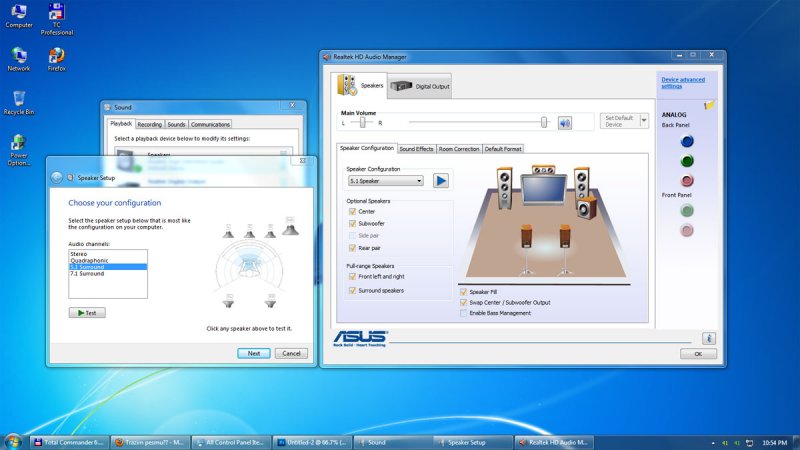Viewport: 800px width, 450px height.
Task: Open the Sound Effects tab
Action: tap(416, 149)
